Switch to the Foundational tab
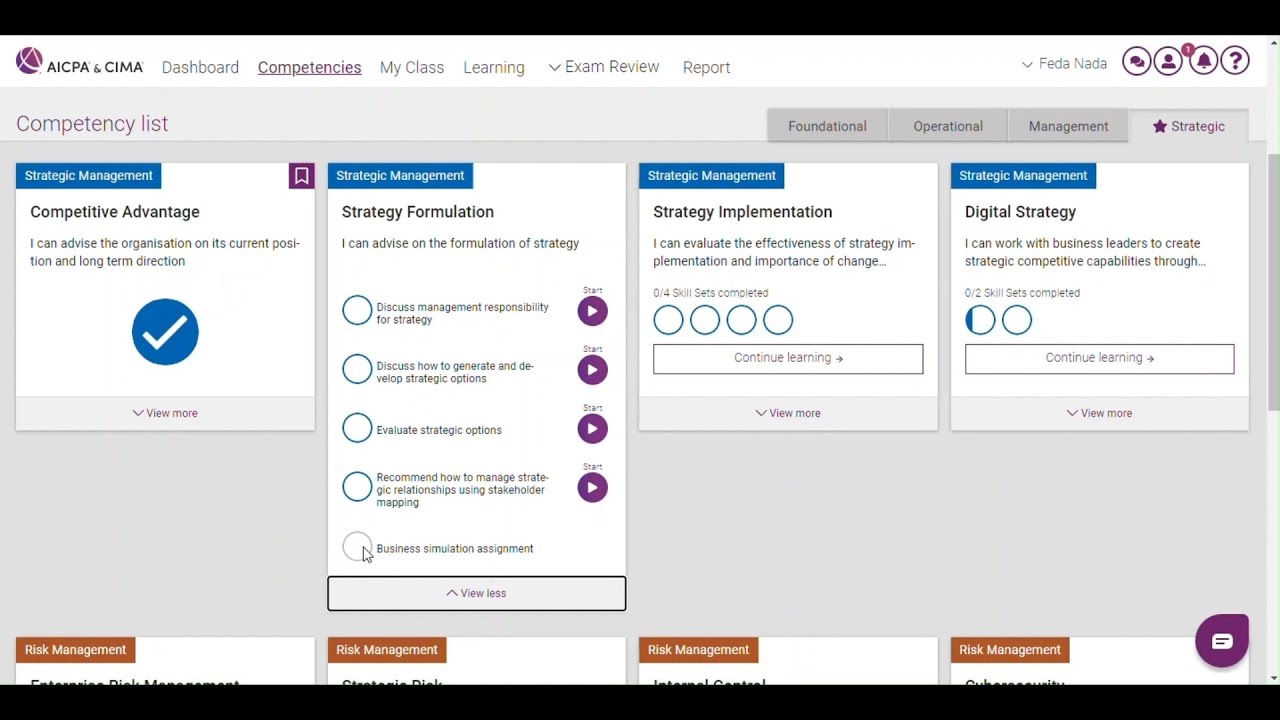1280x720 pixels. [827, 126]
